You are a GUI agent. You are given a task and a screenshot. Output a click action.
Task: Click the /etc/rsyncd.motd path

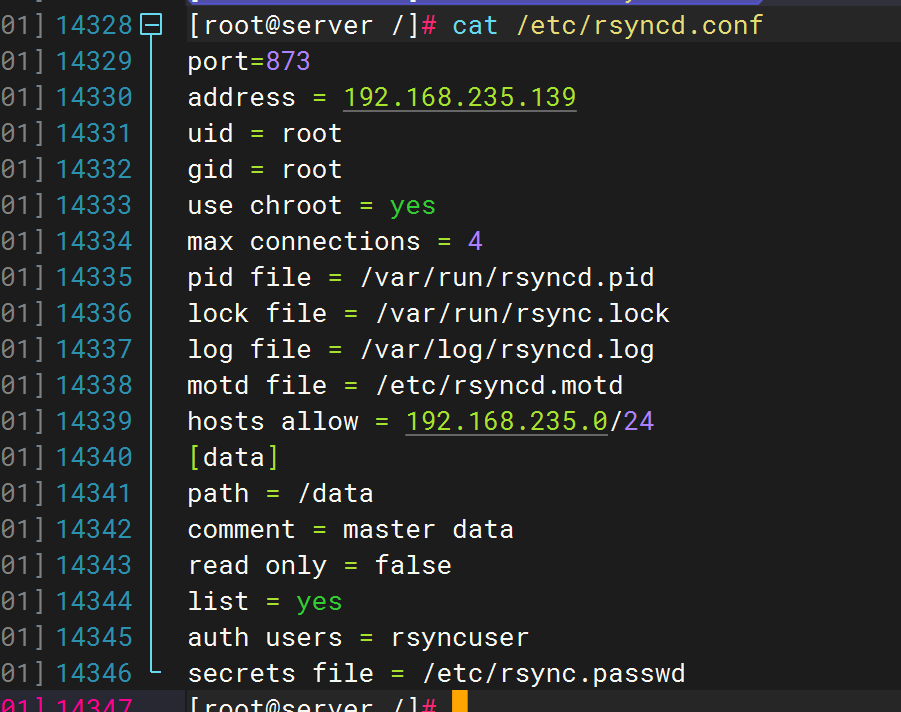(x=499, y=386)
